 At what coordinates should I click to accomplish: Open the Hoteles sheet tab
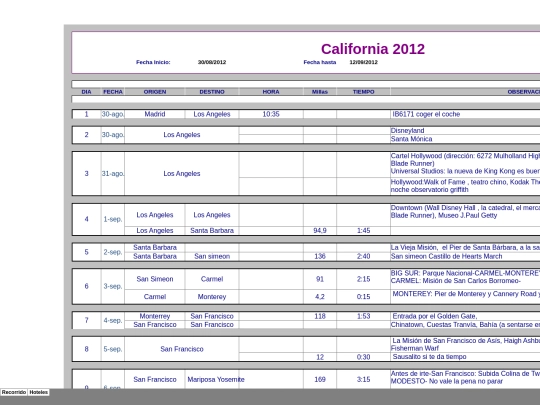39,392
